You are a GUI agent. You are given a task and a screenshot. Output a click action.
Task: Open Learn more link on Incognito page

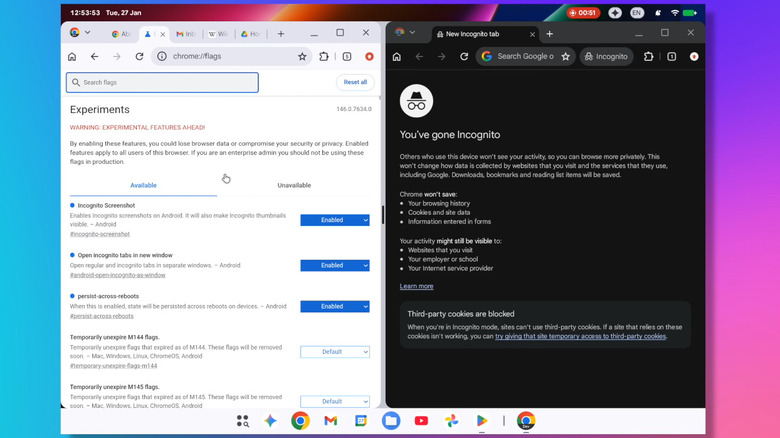coord(416,286)
